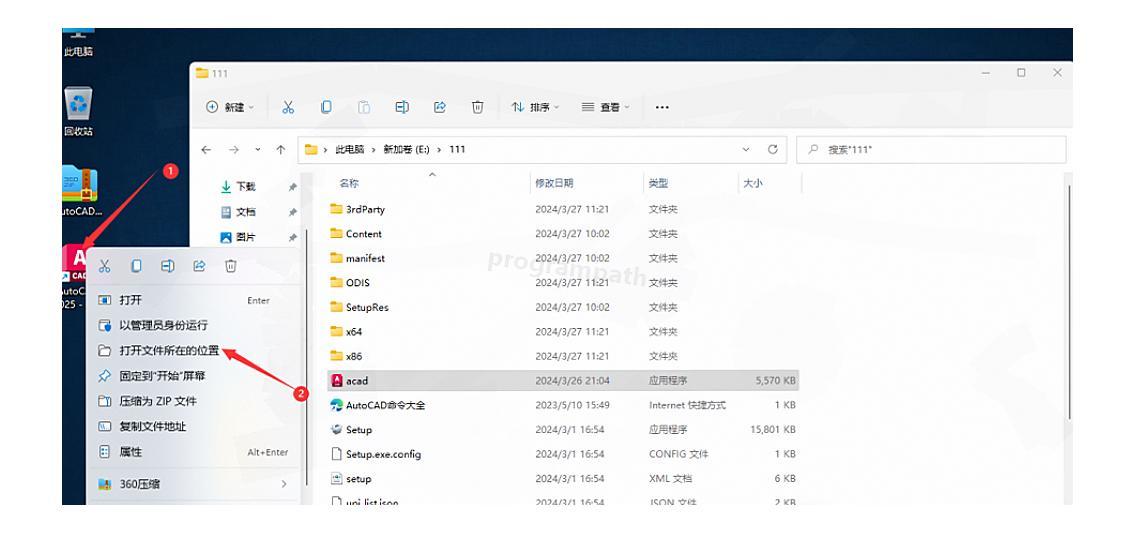The width and height of the screenshot is (1136, 533).
Task: Open the Recycle Bin desktop icon
Action: pos(78,112)
